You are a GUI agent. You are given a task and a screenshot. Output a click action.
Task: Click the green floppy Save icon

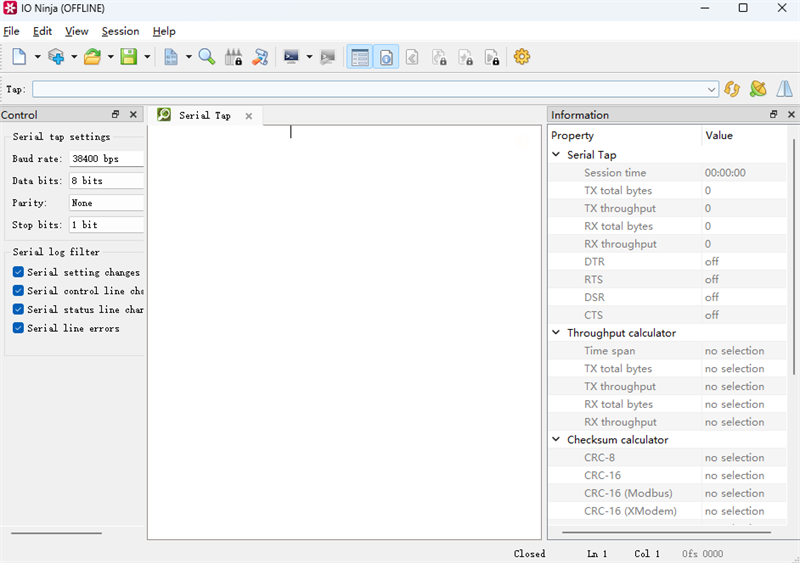pyautogui.click(x=129, y=57)
